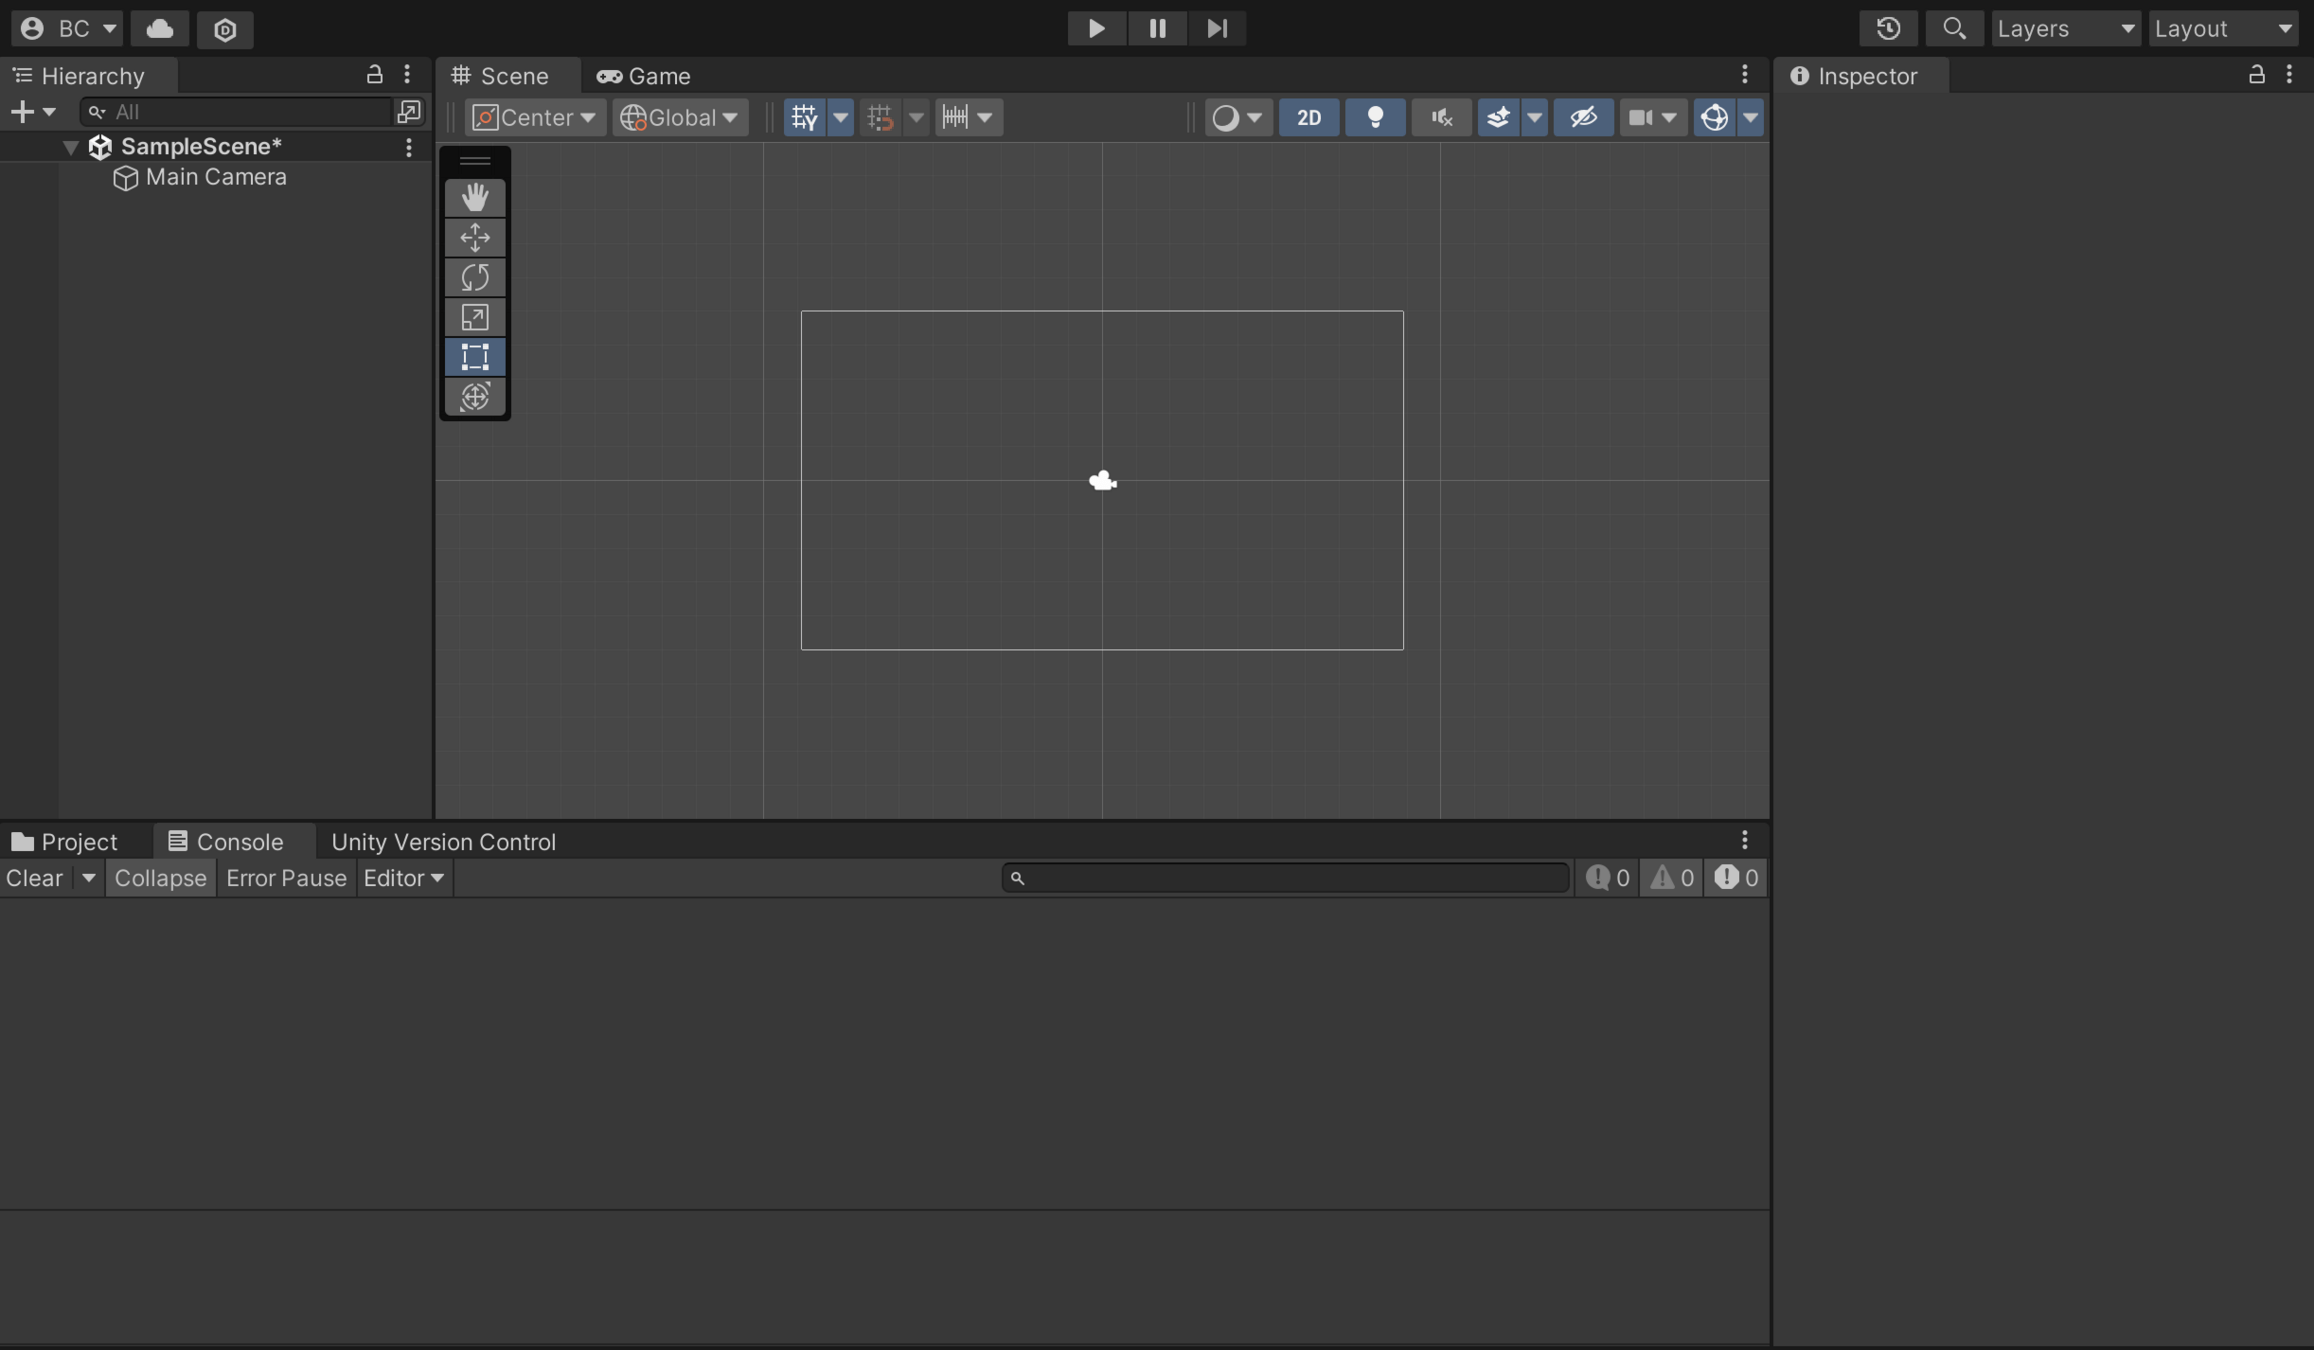2314x1350 pixels.
Task: Toggle scene lighting bulb
Action: coord(1375,117)
